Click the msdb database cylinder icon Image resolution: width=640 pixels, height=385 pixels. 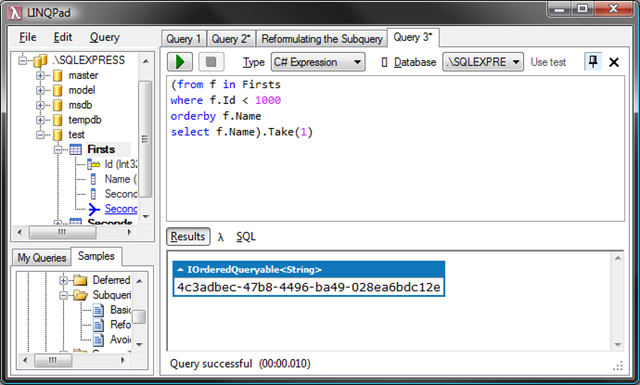(x=58, y=105)
